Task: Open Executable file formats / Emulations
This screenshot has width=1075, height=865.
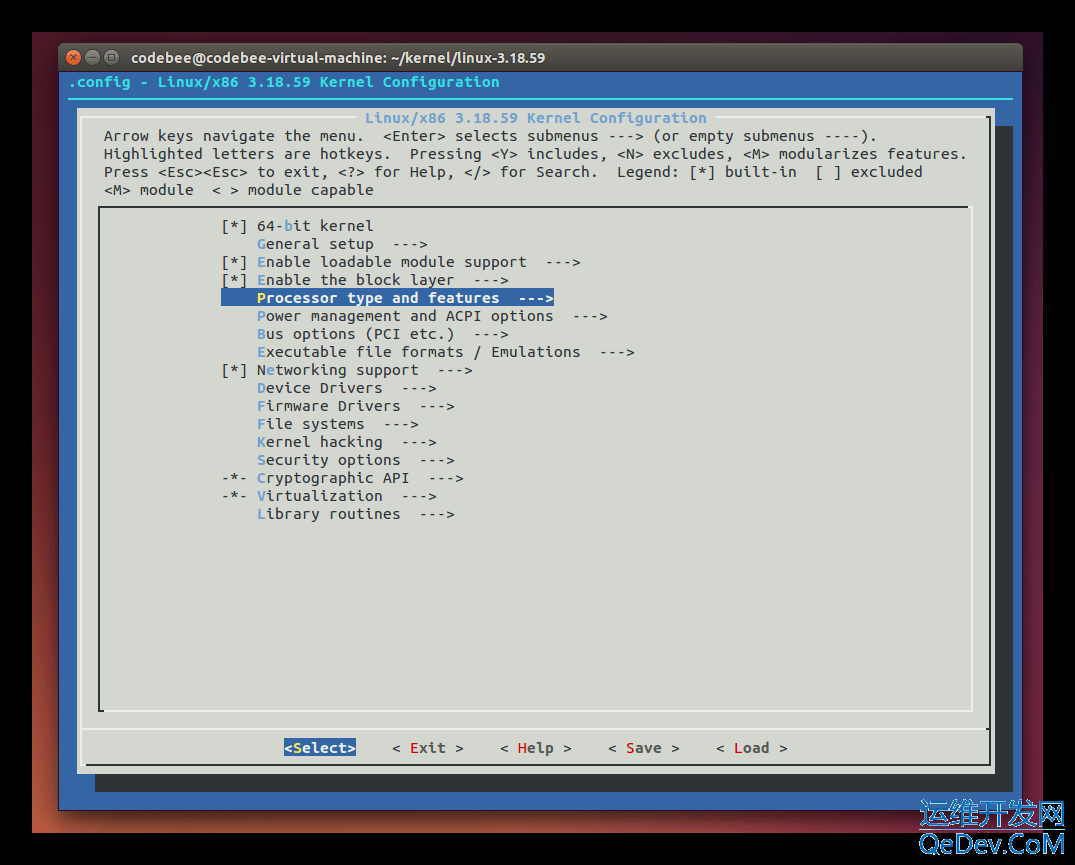Action: (x=446, y=352)
